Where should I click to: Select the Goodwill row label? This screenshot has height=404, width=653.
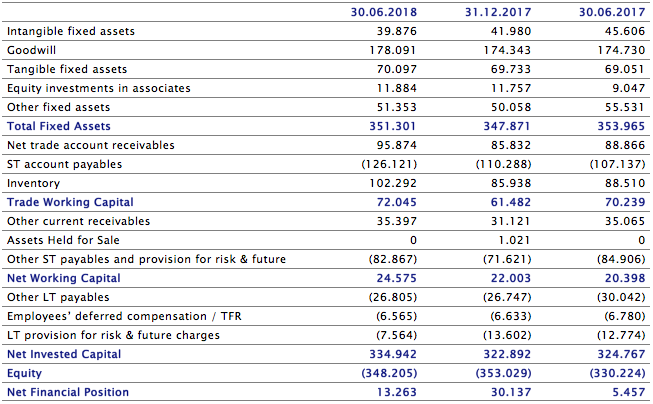coord(32,50)
